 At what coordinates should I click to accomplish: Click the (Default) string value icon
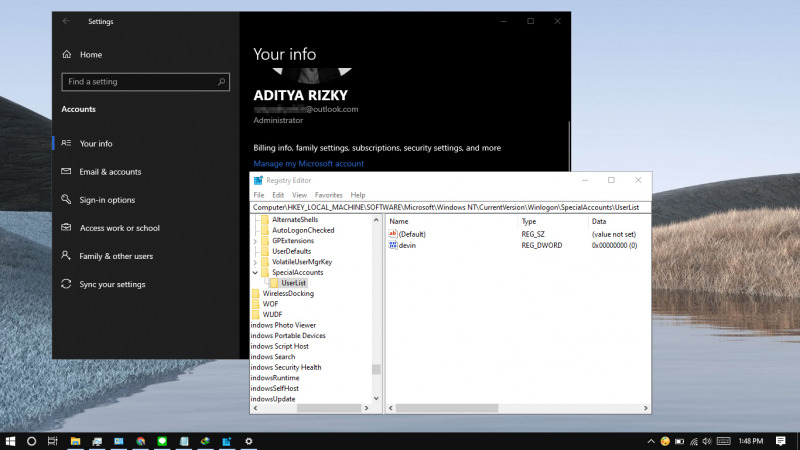tap(392, 234)
